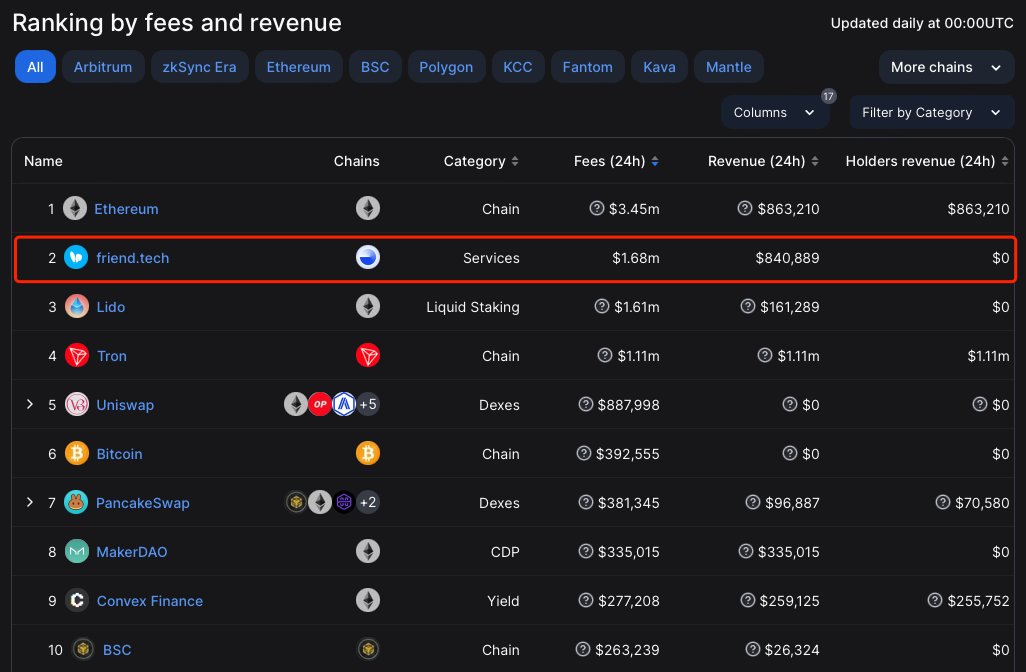Open the Lido protocol link
The height and width of the screenshot is (672, 1026).
pos(111,307)
